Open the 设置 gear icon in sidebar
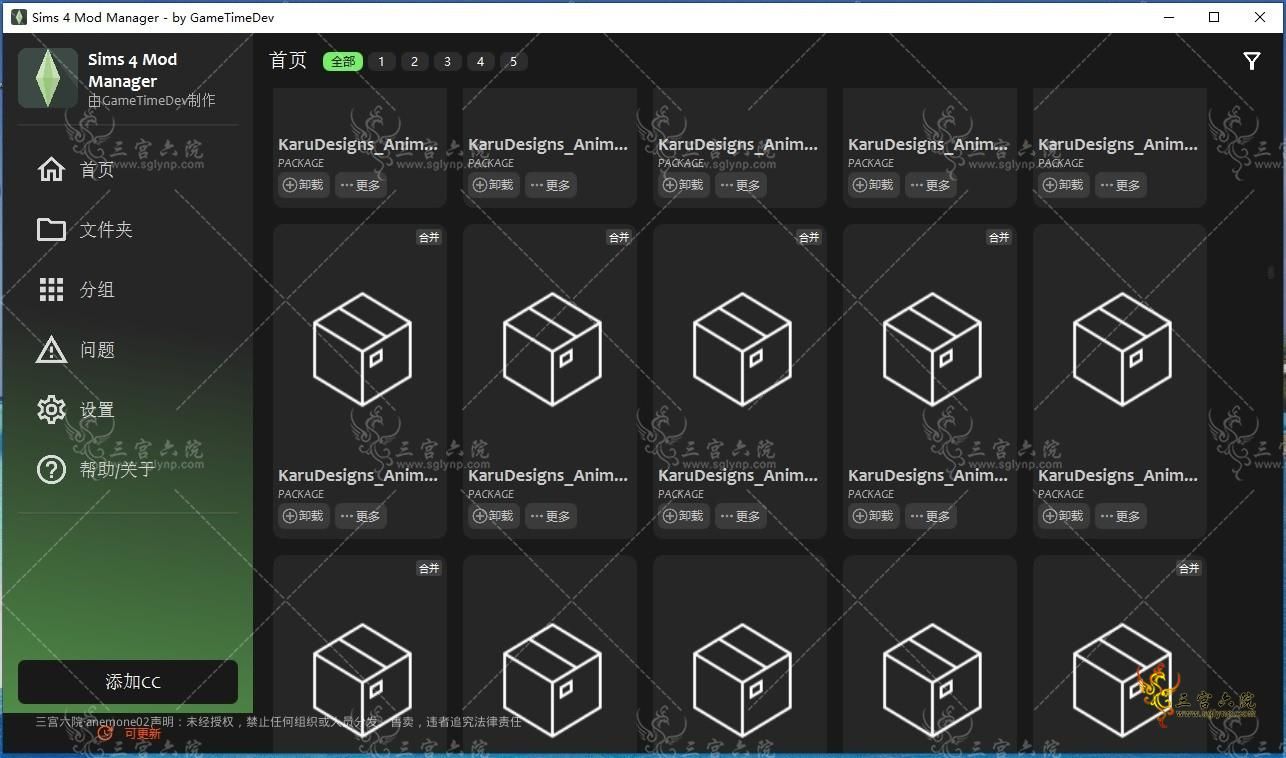Viewport: 1286px width, 758px height. coord(51,409)
